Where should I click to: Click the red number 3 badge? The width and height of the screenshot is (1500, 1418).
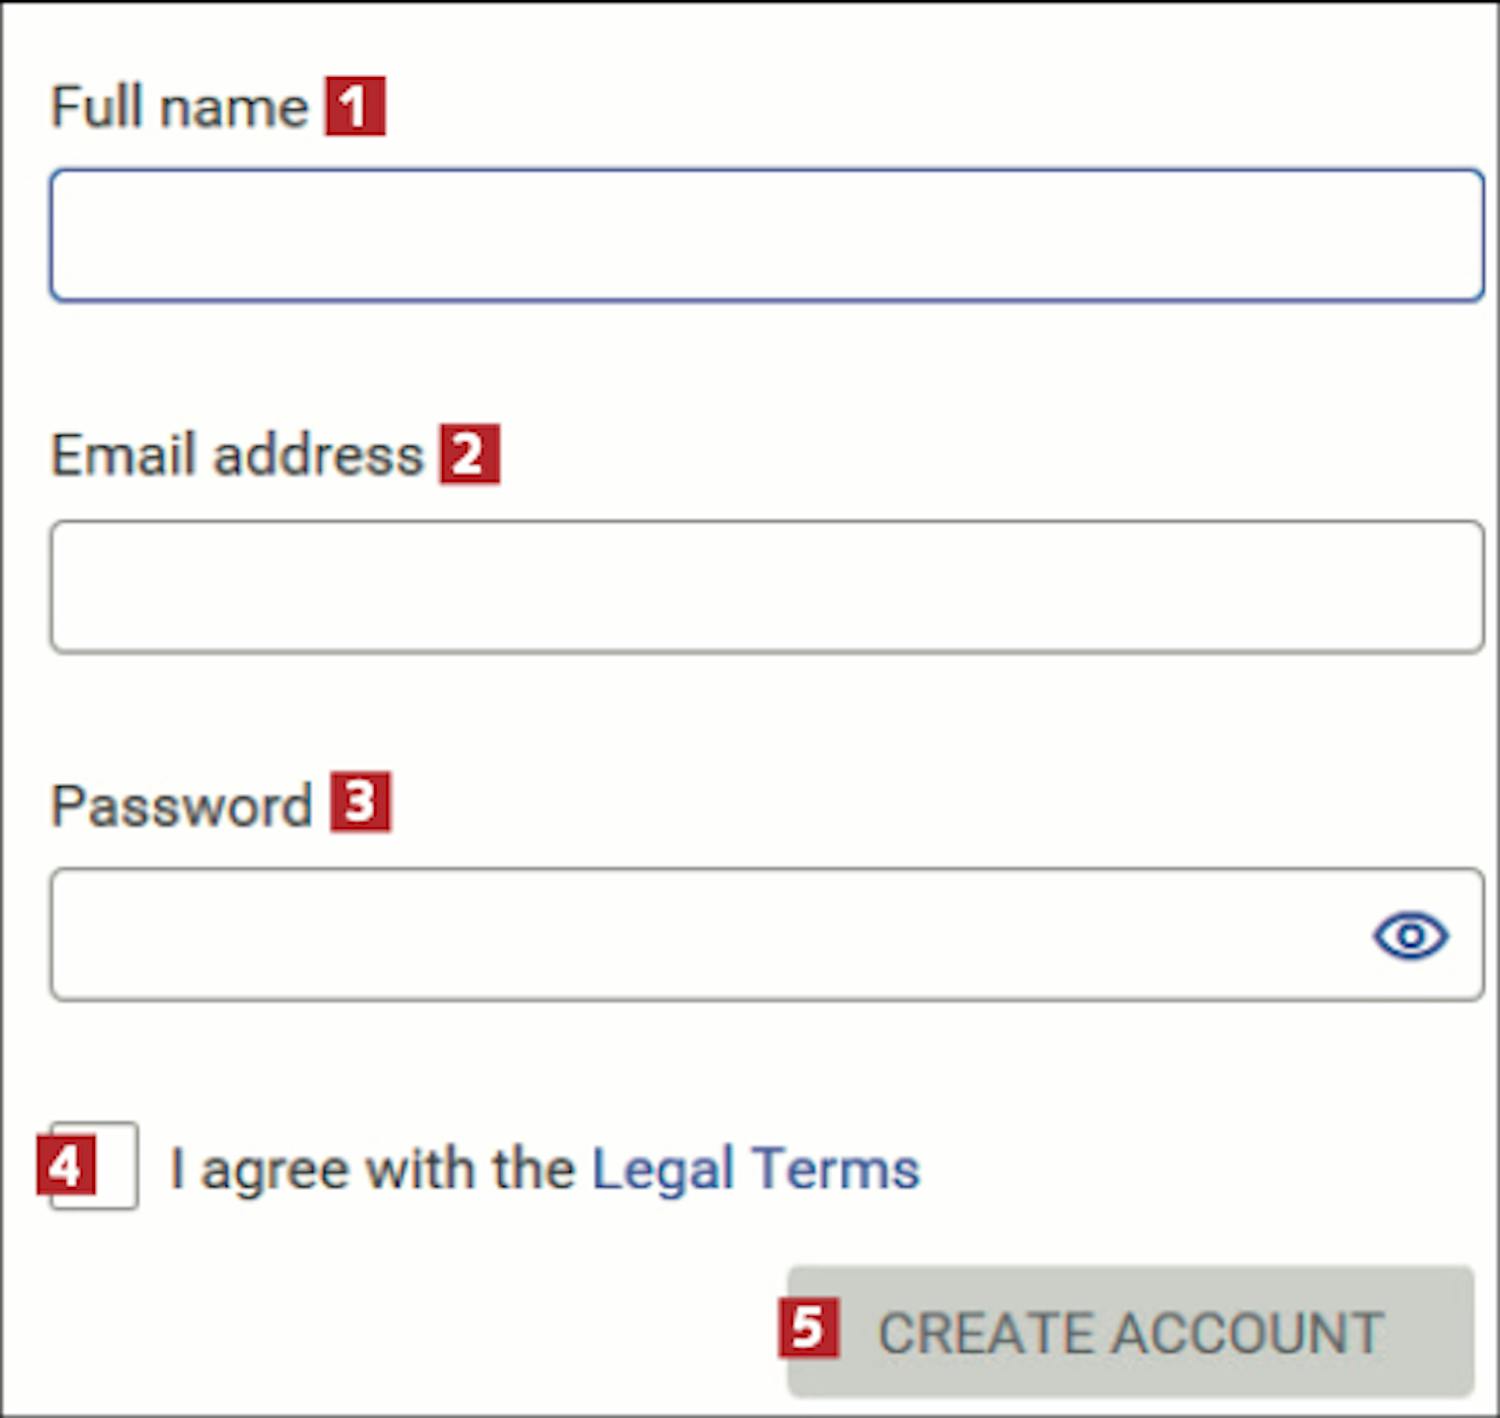point(360,802)
